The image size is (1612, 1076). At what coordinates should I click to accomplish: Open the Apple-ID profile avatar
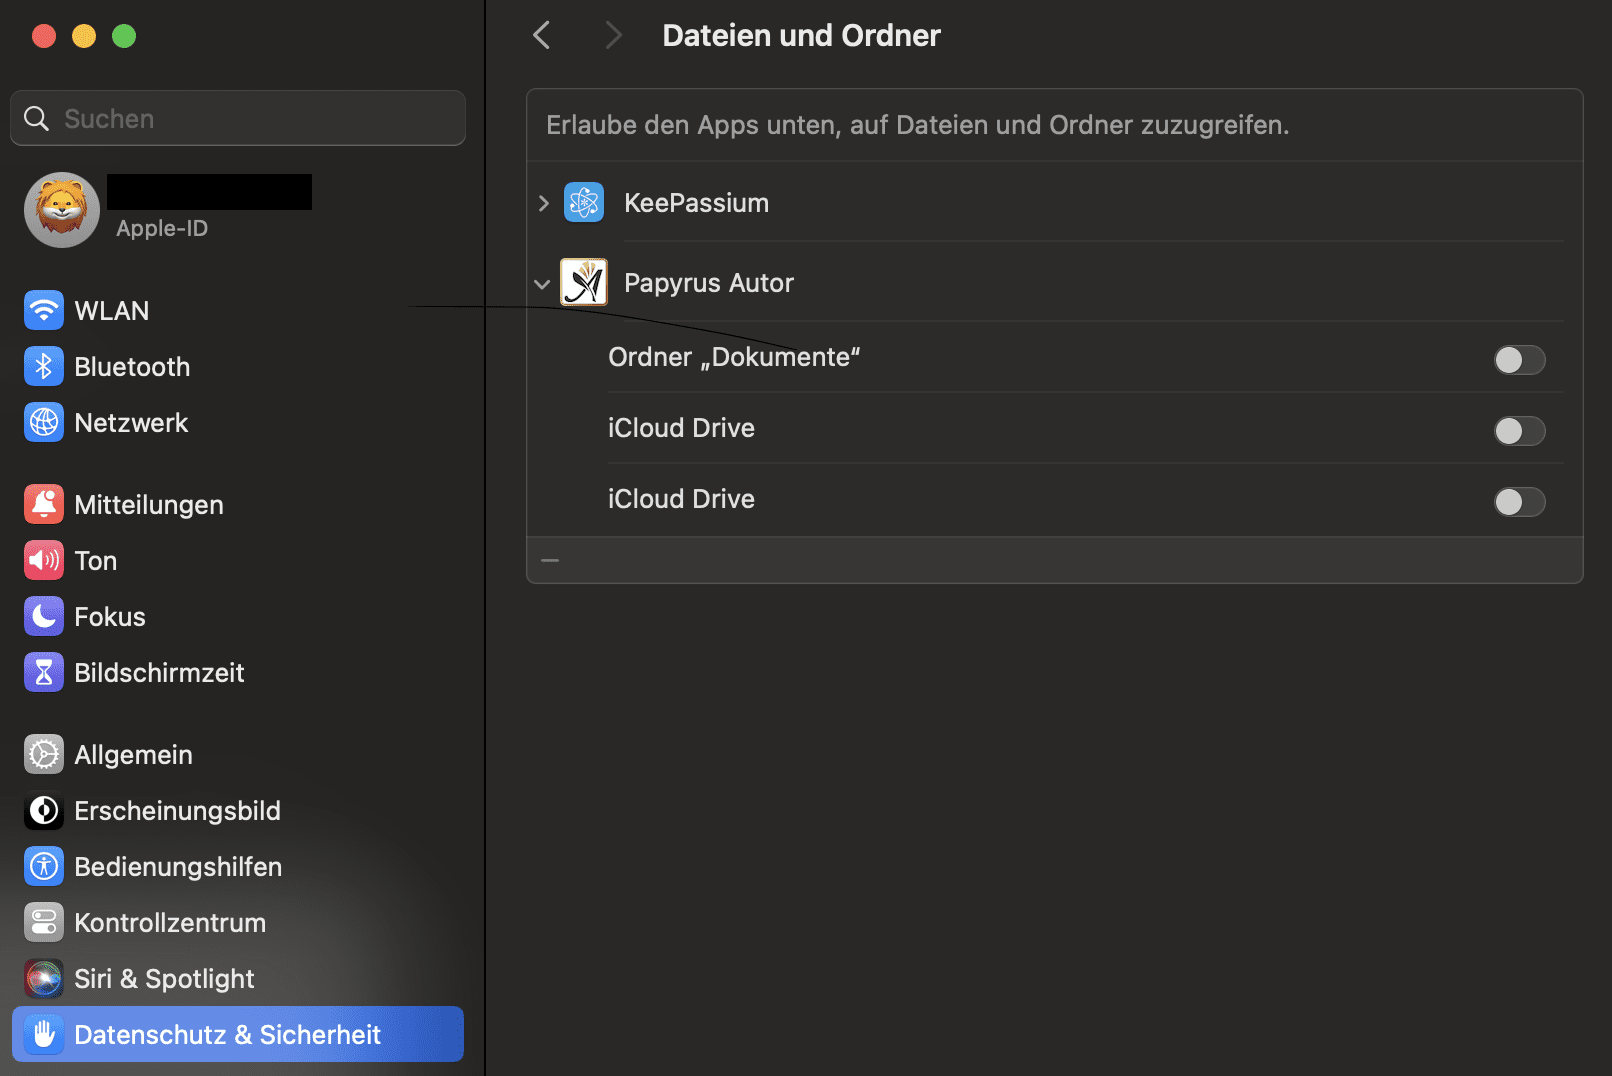[62, 210]
